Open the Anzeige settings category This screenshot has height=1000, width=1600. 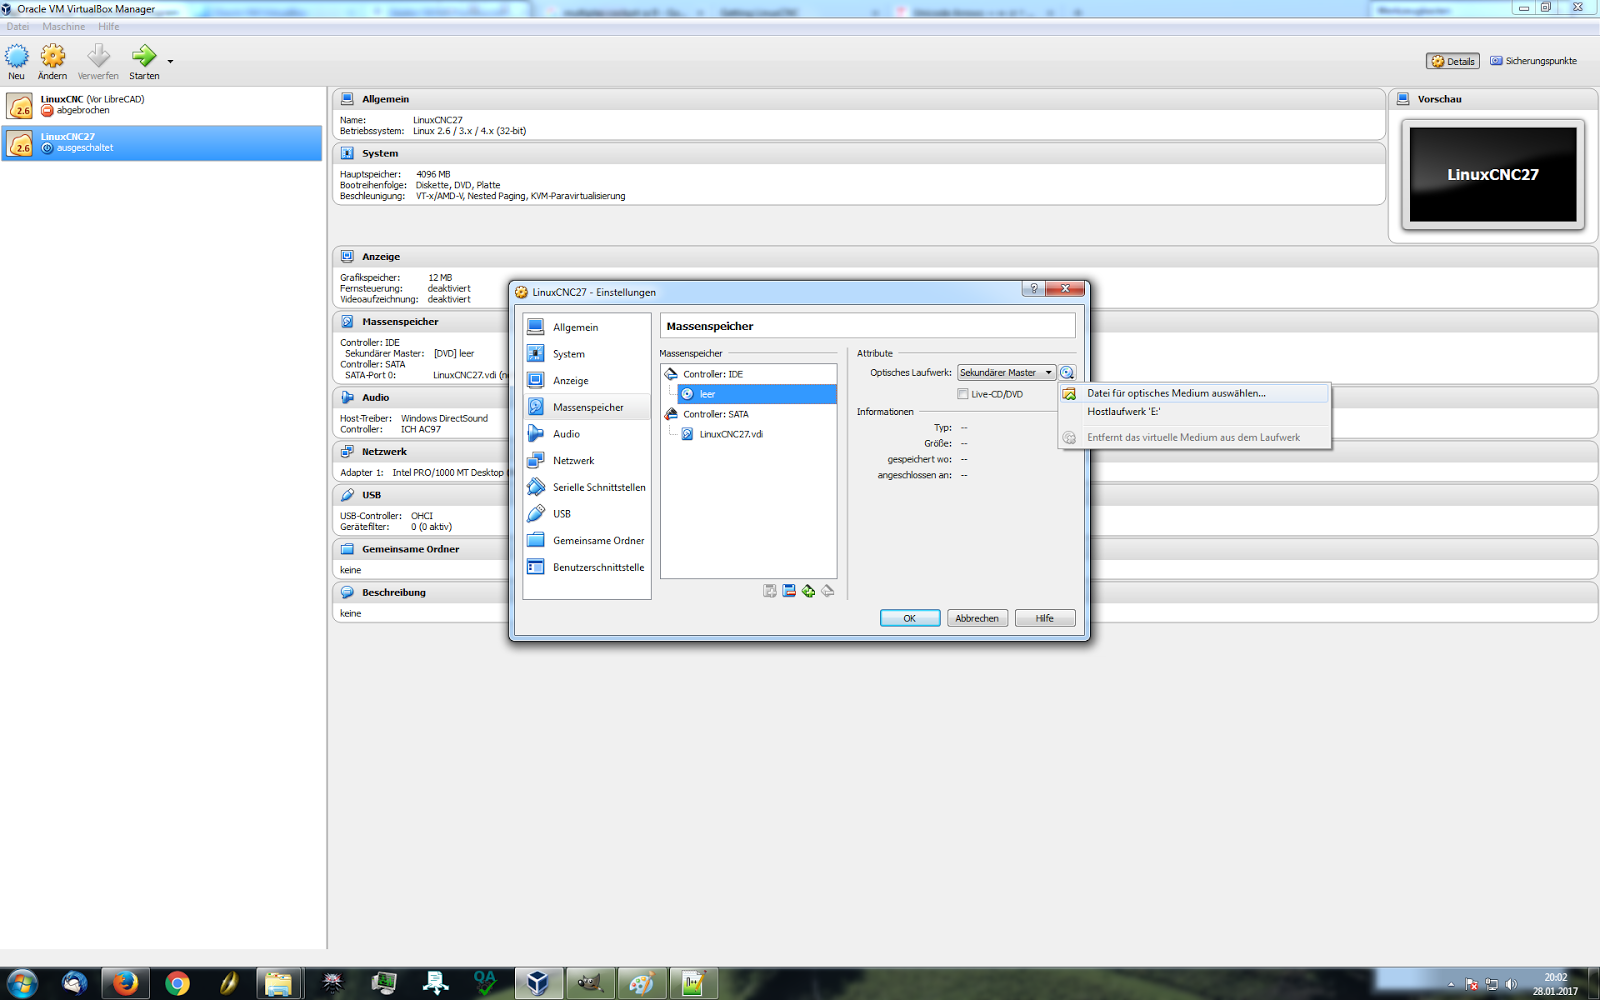click(587, 381)
